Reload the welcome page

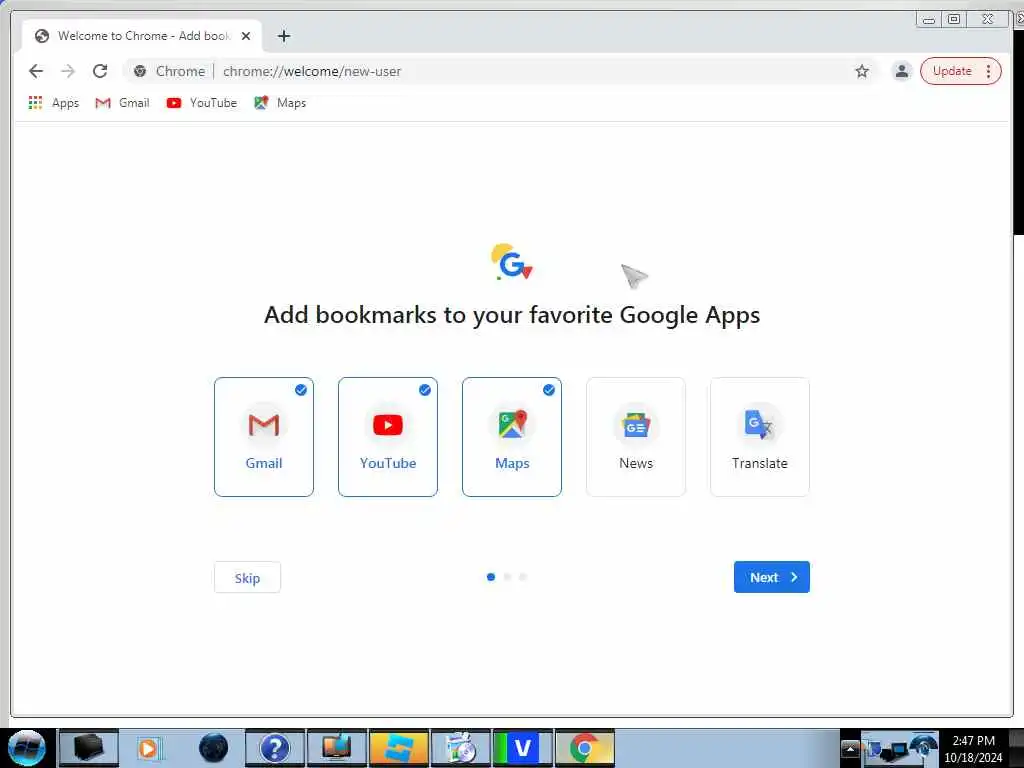point(100,71)
